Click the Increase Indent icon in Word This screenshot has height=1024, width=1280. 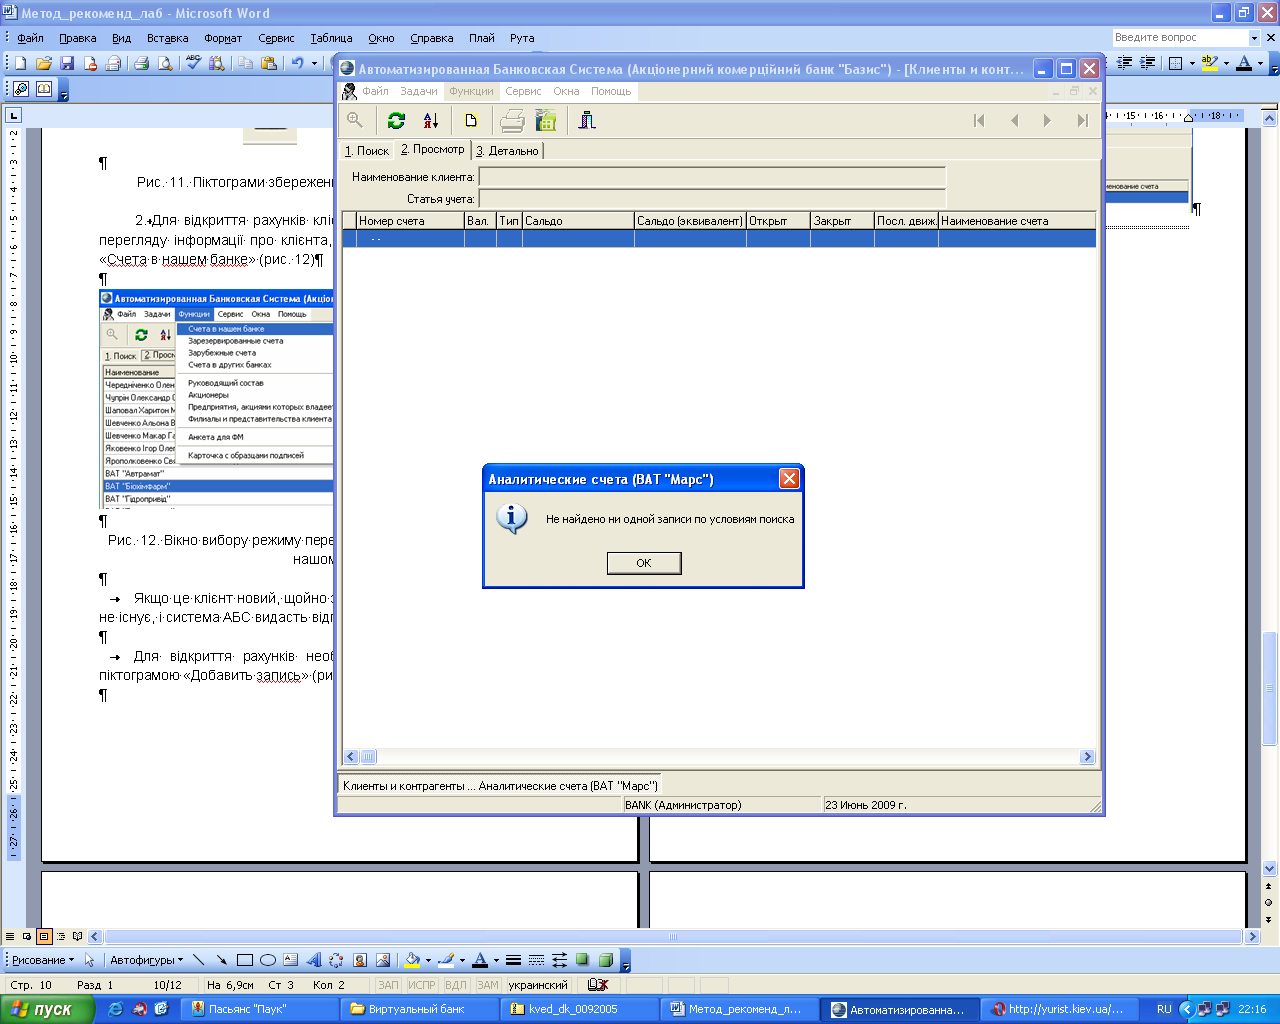coord(1148,63)
